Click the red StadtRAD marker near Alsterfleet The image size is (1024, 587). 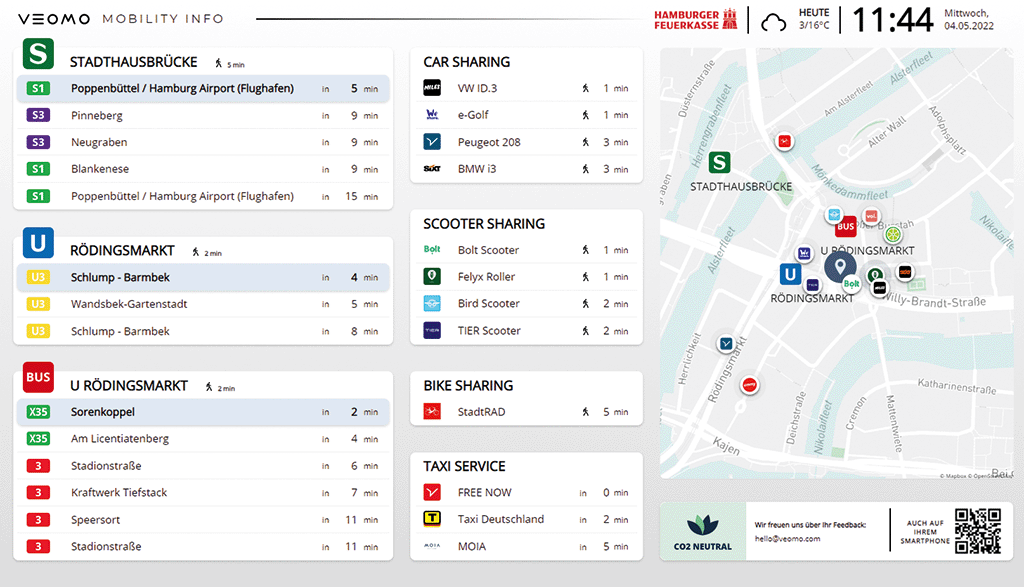pos(784,141)
